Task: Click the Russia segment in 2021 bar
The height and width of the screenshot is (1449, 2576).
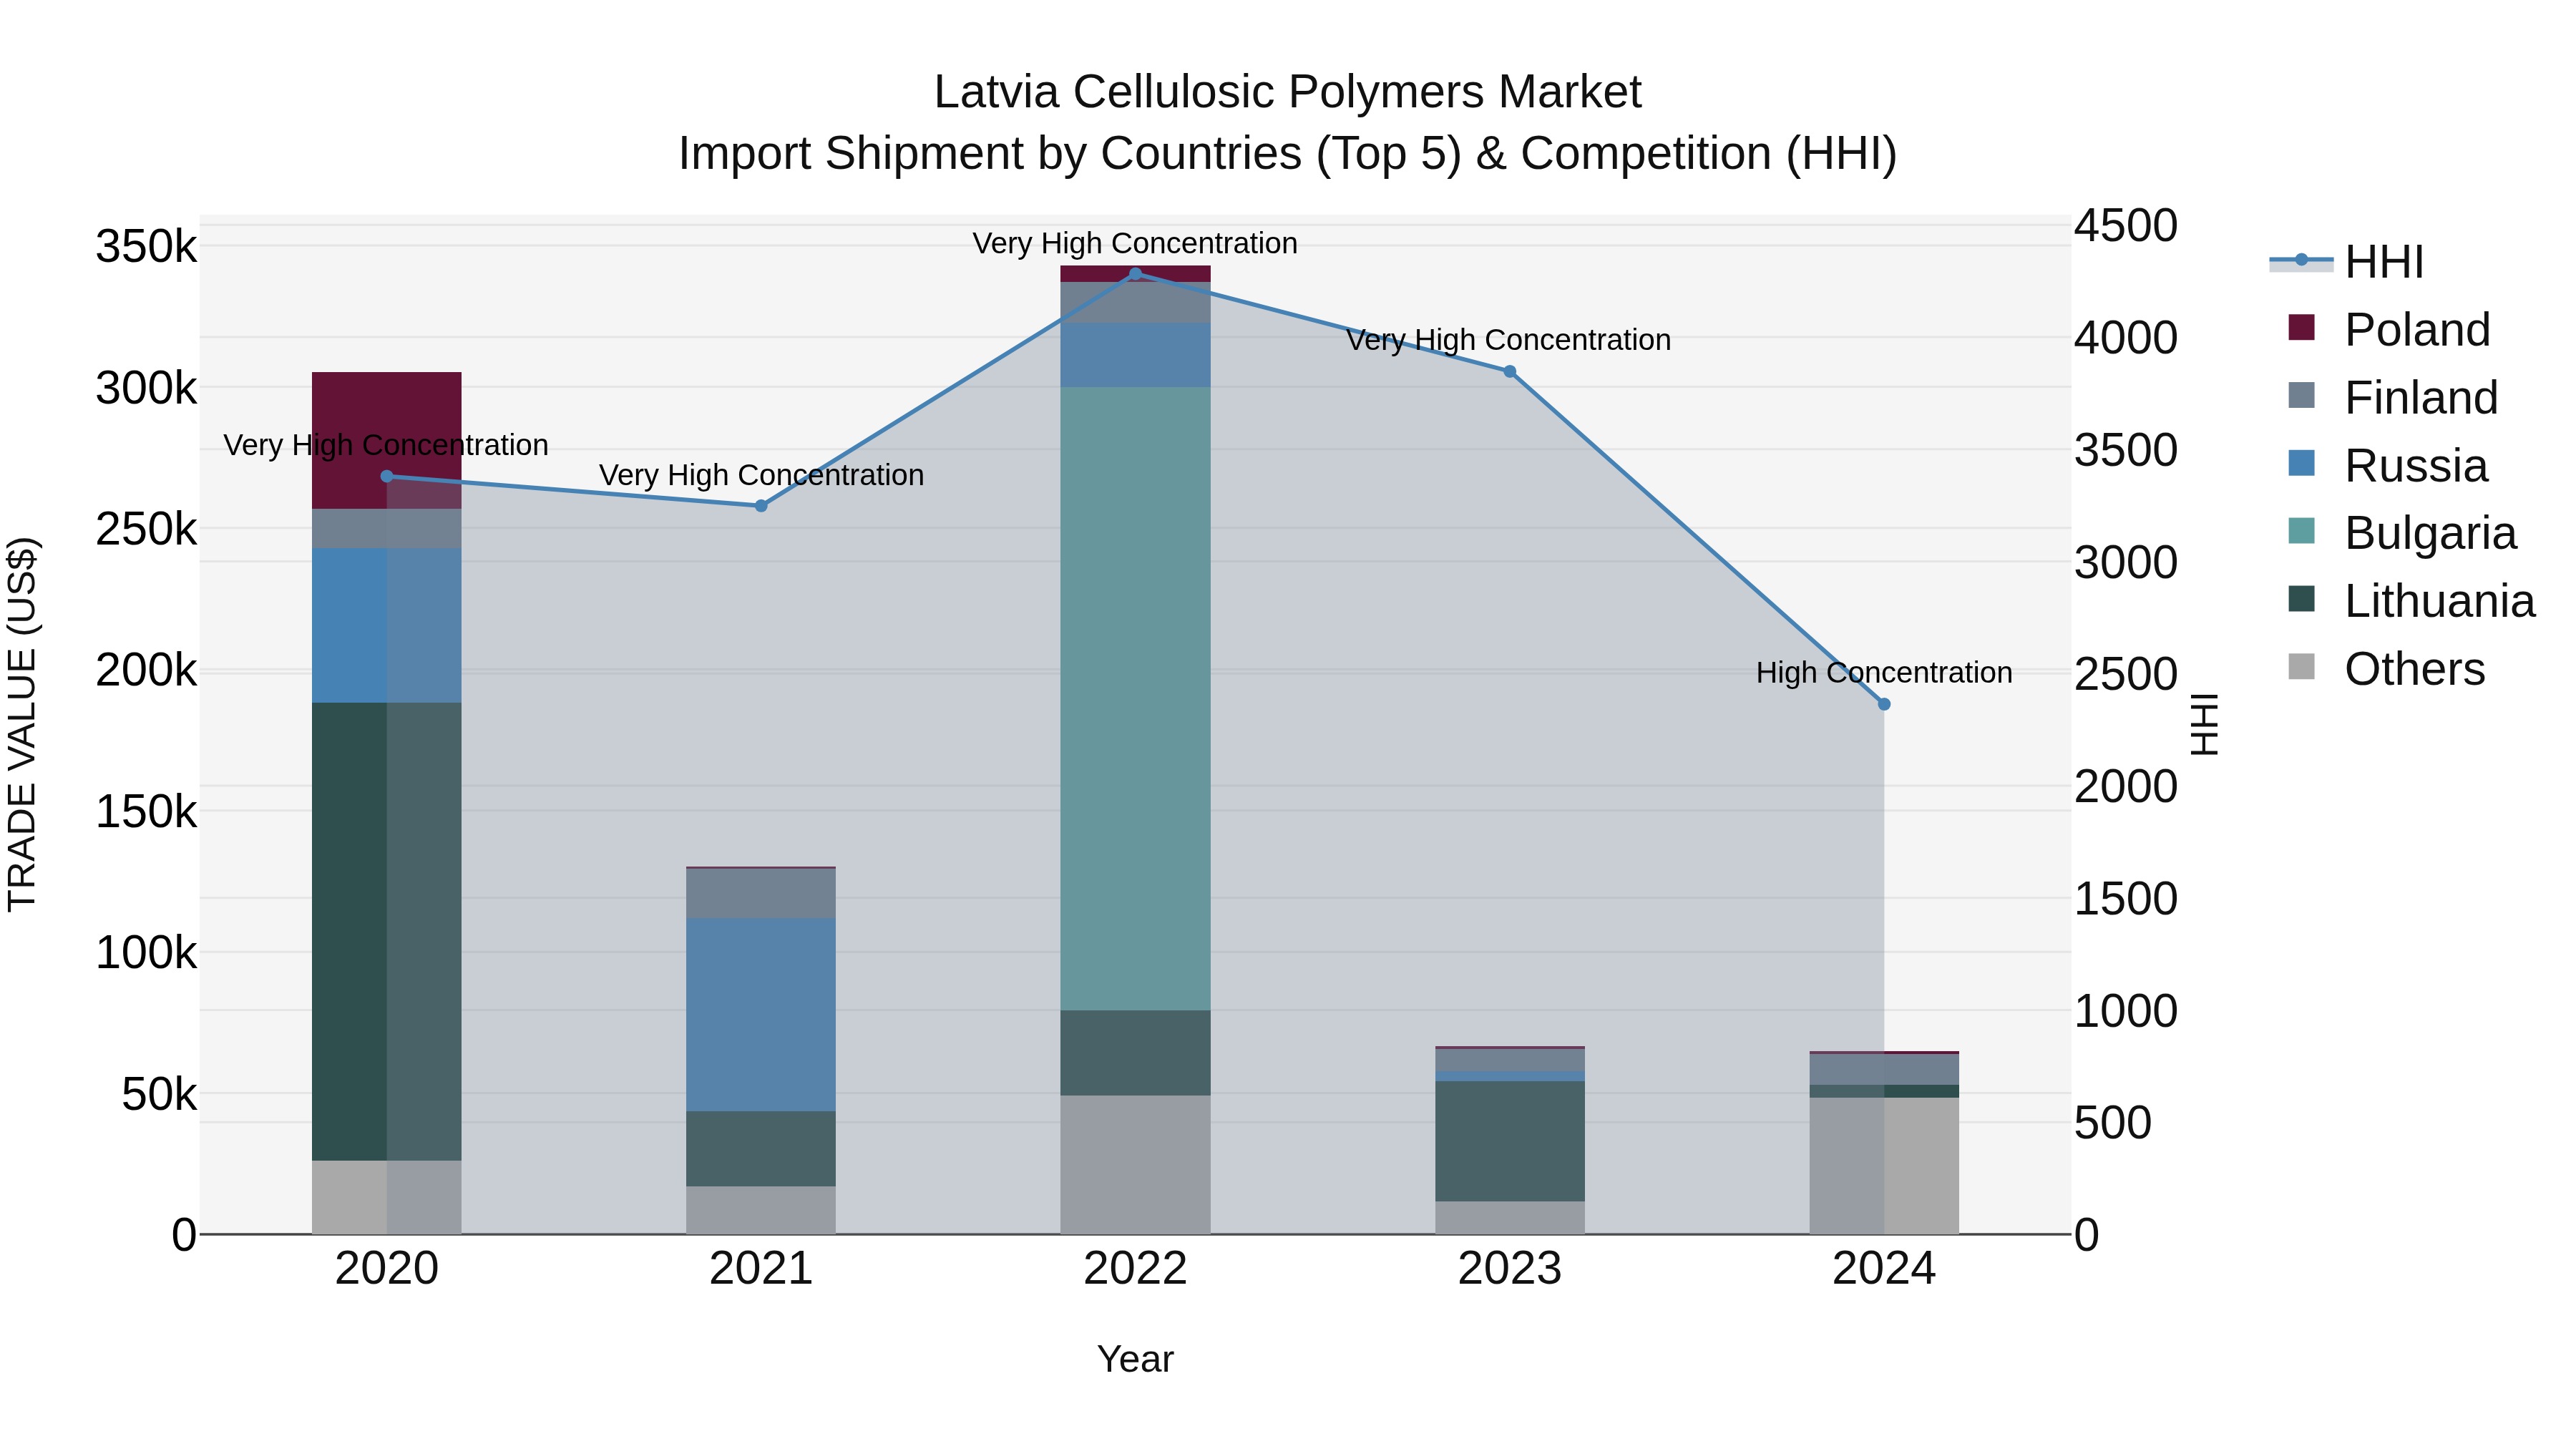Action: 761,1015
